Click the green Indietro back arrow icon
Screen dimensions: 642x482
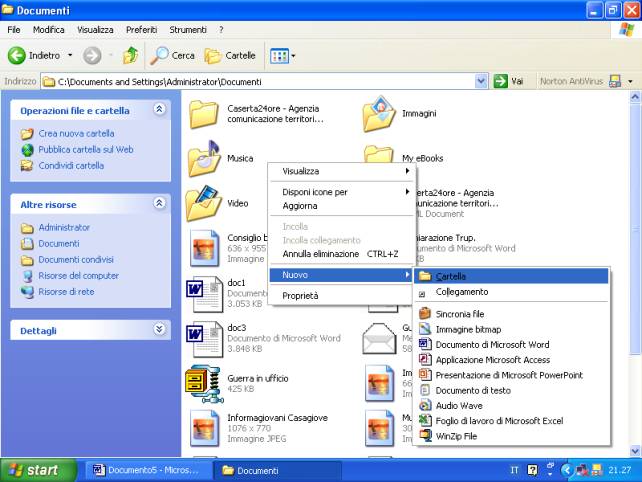(x=17, y=55)
